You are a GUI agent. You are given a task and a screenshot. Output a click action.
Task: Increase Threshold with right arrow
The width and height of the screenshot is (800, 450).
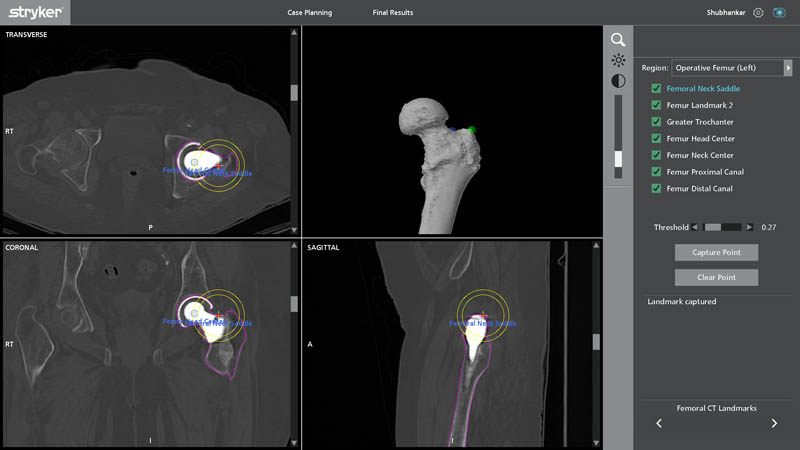(x=749, y=227)
